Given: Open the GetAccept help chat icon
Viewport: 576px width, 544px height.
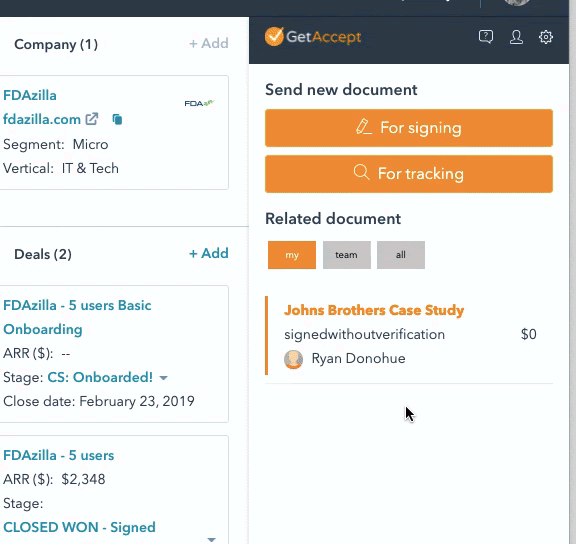Looking at the screenshot, I should 486,37.
